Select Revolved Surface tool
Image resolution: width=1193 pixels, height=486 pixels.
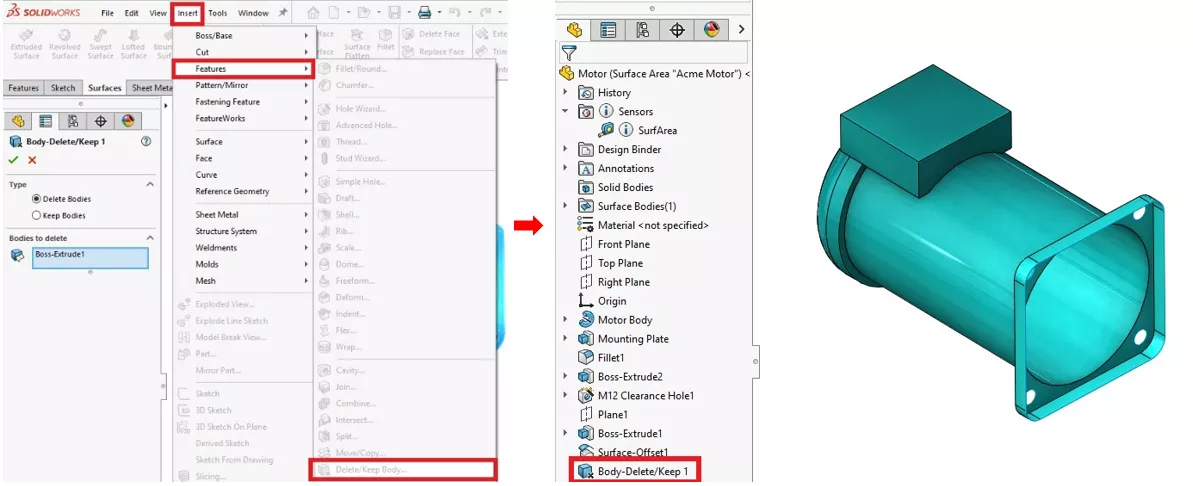pyautogui.click(x=64, y=44)
